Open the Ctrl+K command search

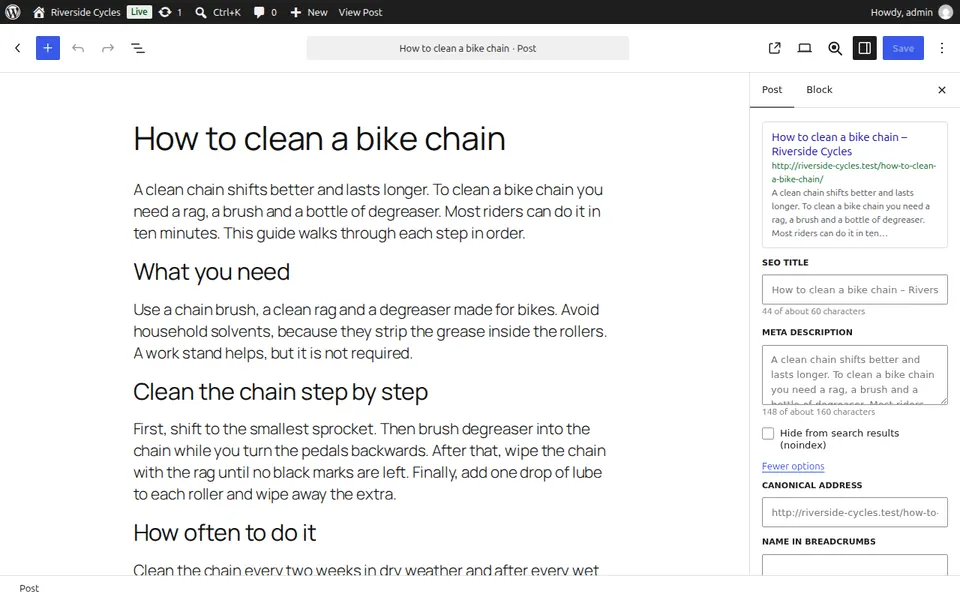coord(218,12)
